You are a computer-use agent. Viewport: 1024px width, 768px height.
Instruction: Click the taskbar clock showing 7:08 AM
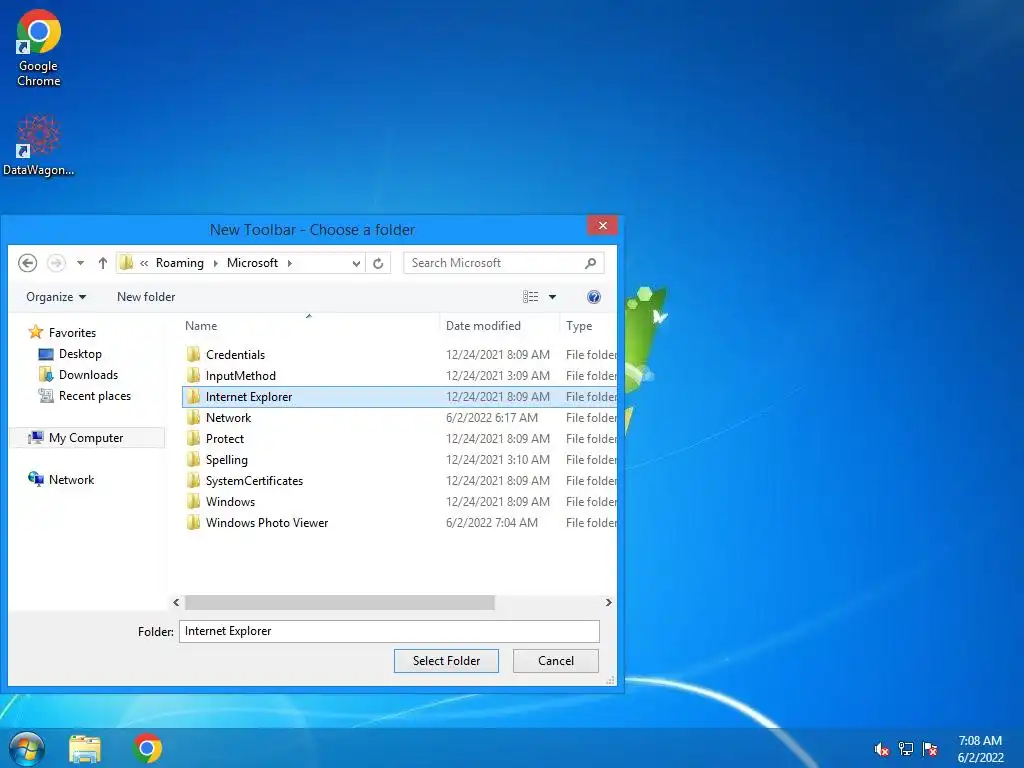point(980,749)
